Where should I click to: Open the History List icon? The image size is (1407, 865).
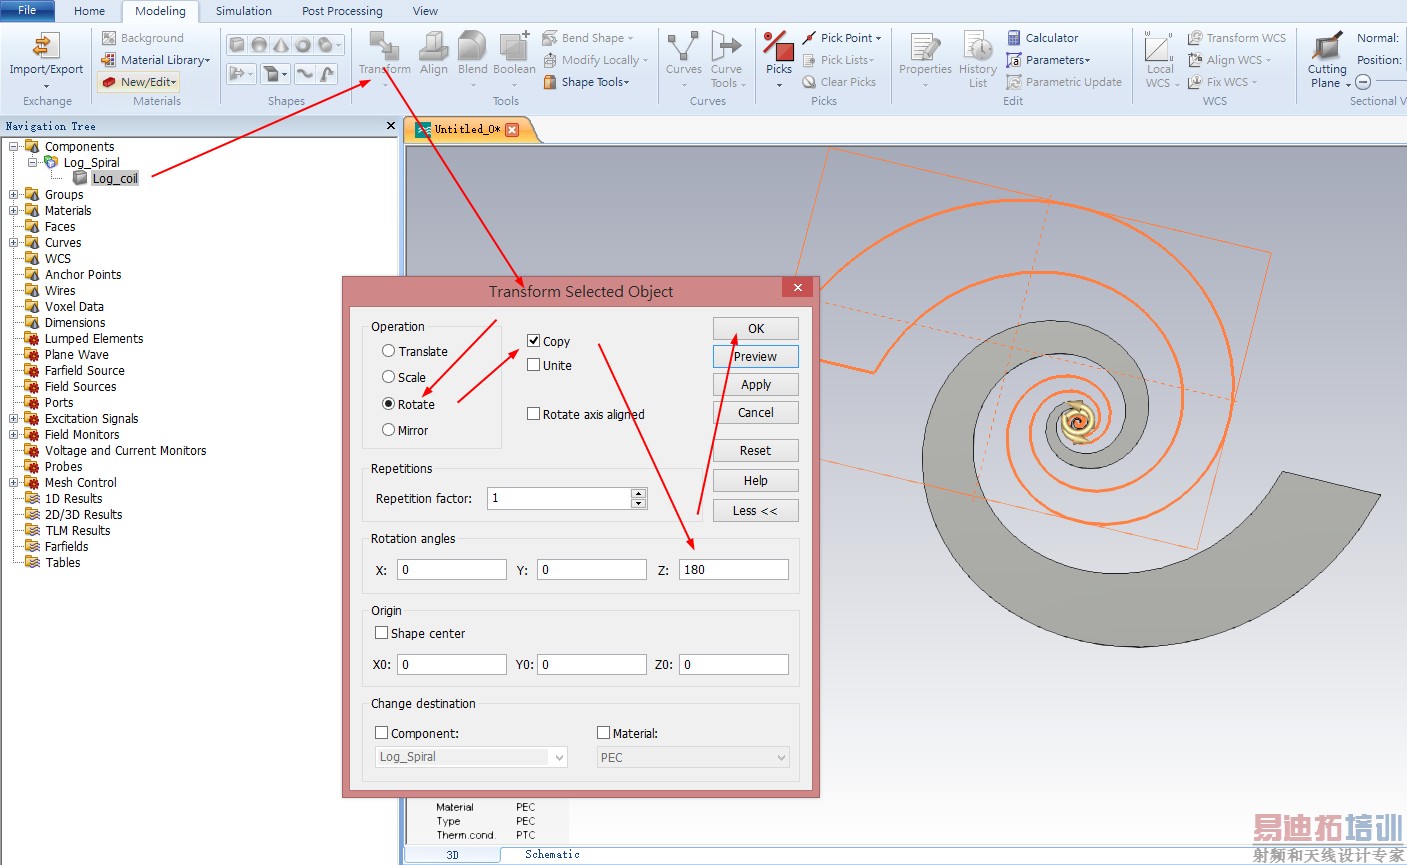[977, 47]
